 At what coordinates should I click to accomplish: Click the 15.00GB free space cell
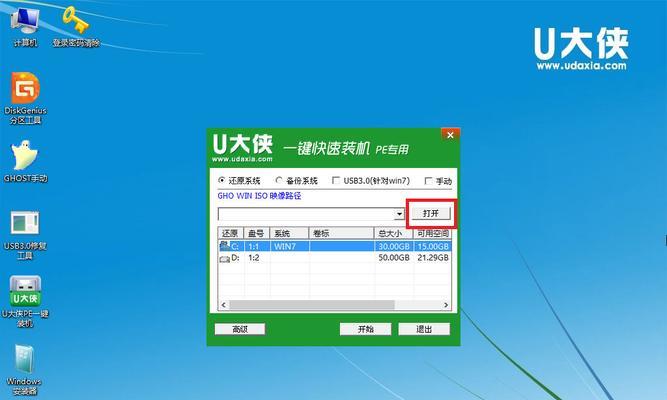pyautogui.click(x=433, y=246)
